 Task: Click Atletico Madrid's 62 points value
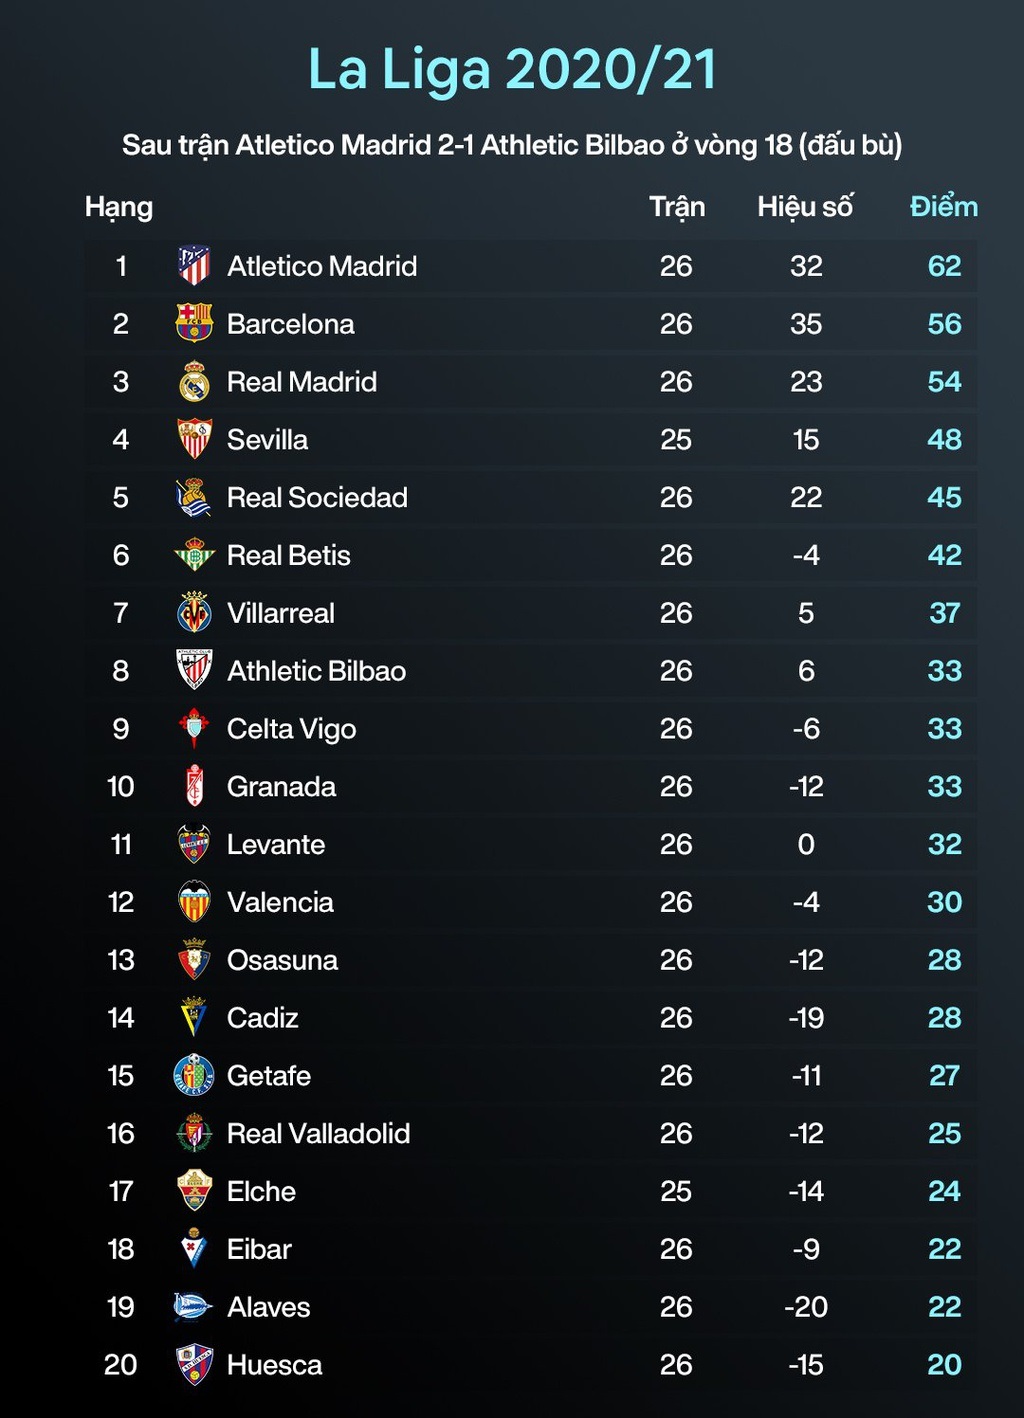click(x=944, y=266)
